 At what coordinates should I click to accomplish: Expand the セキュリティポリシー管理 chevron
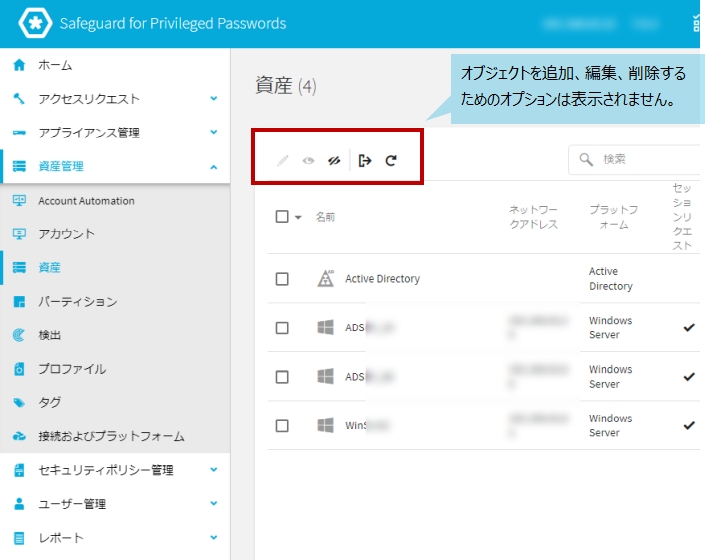coord(214,470)
